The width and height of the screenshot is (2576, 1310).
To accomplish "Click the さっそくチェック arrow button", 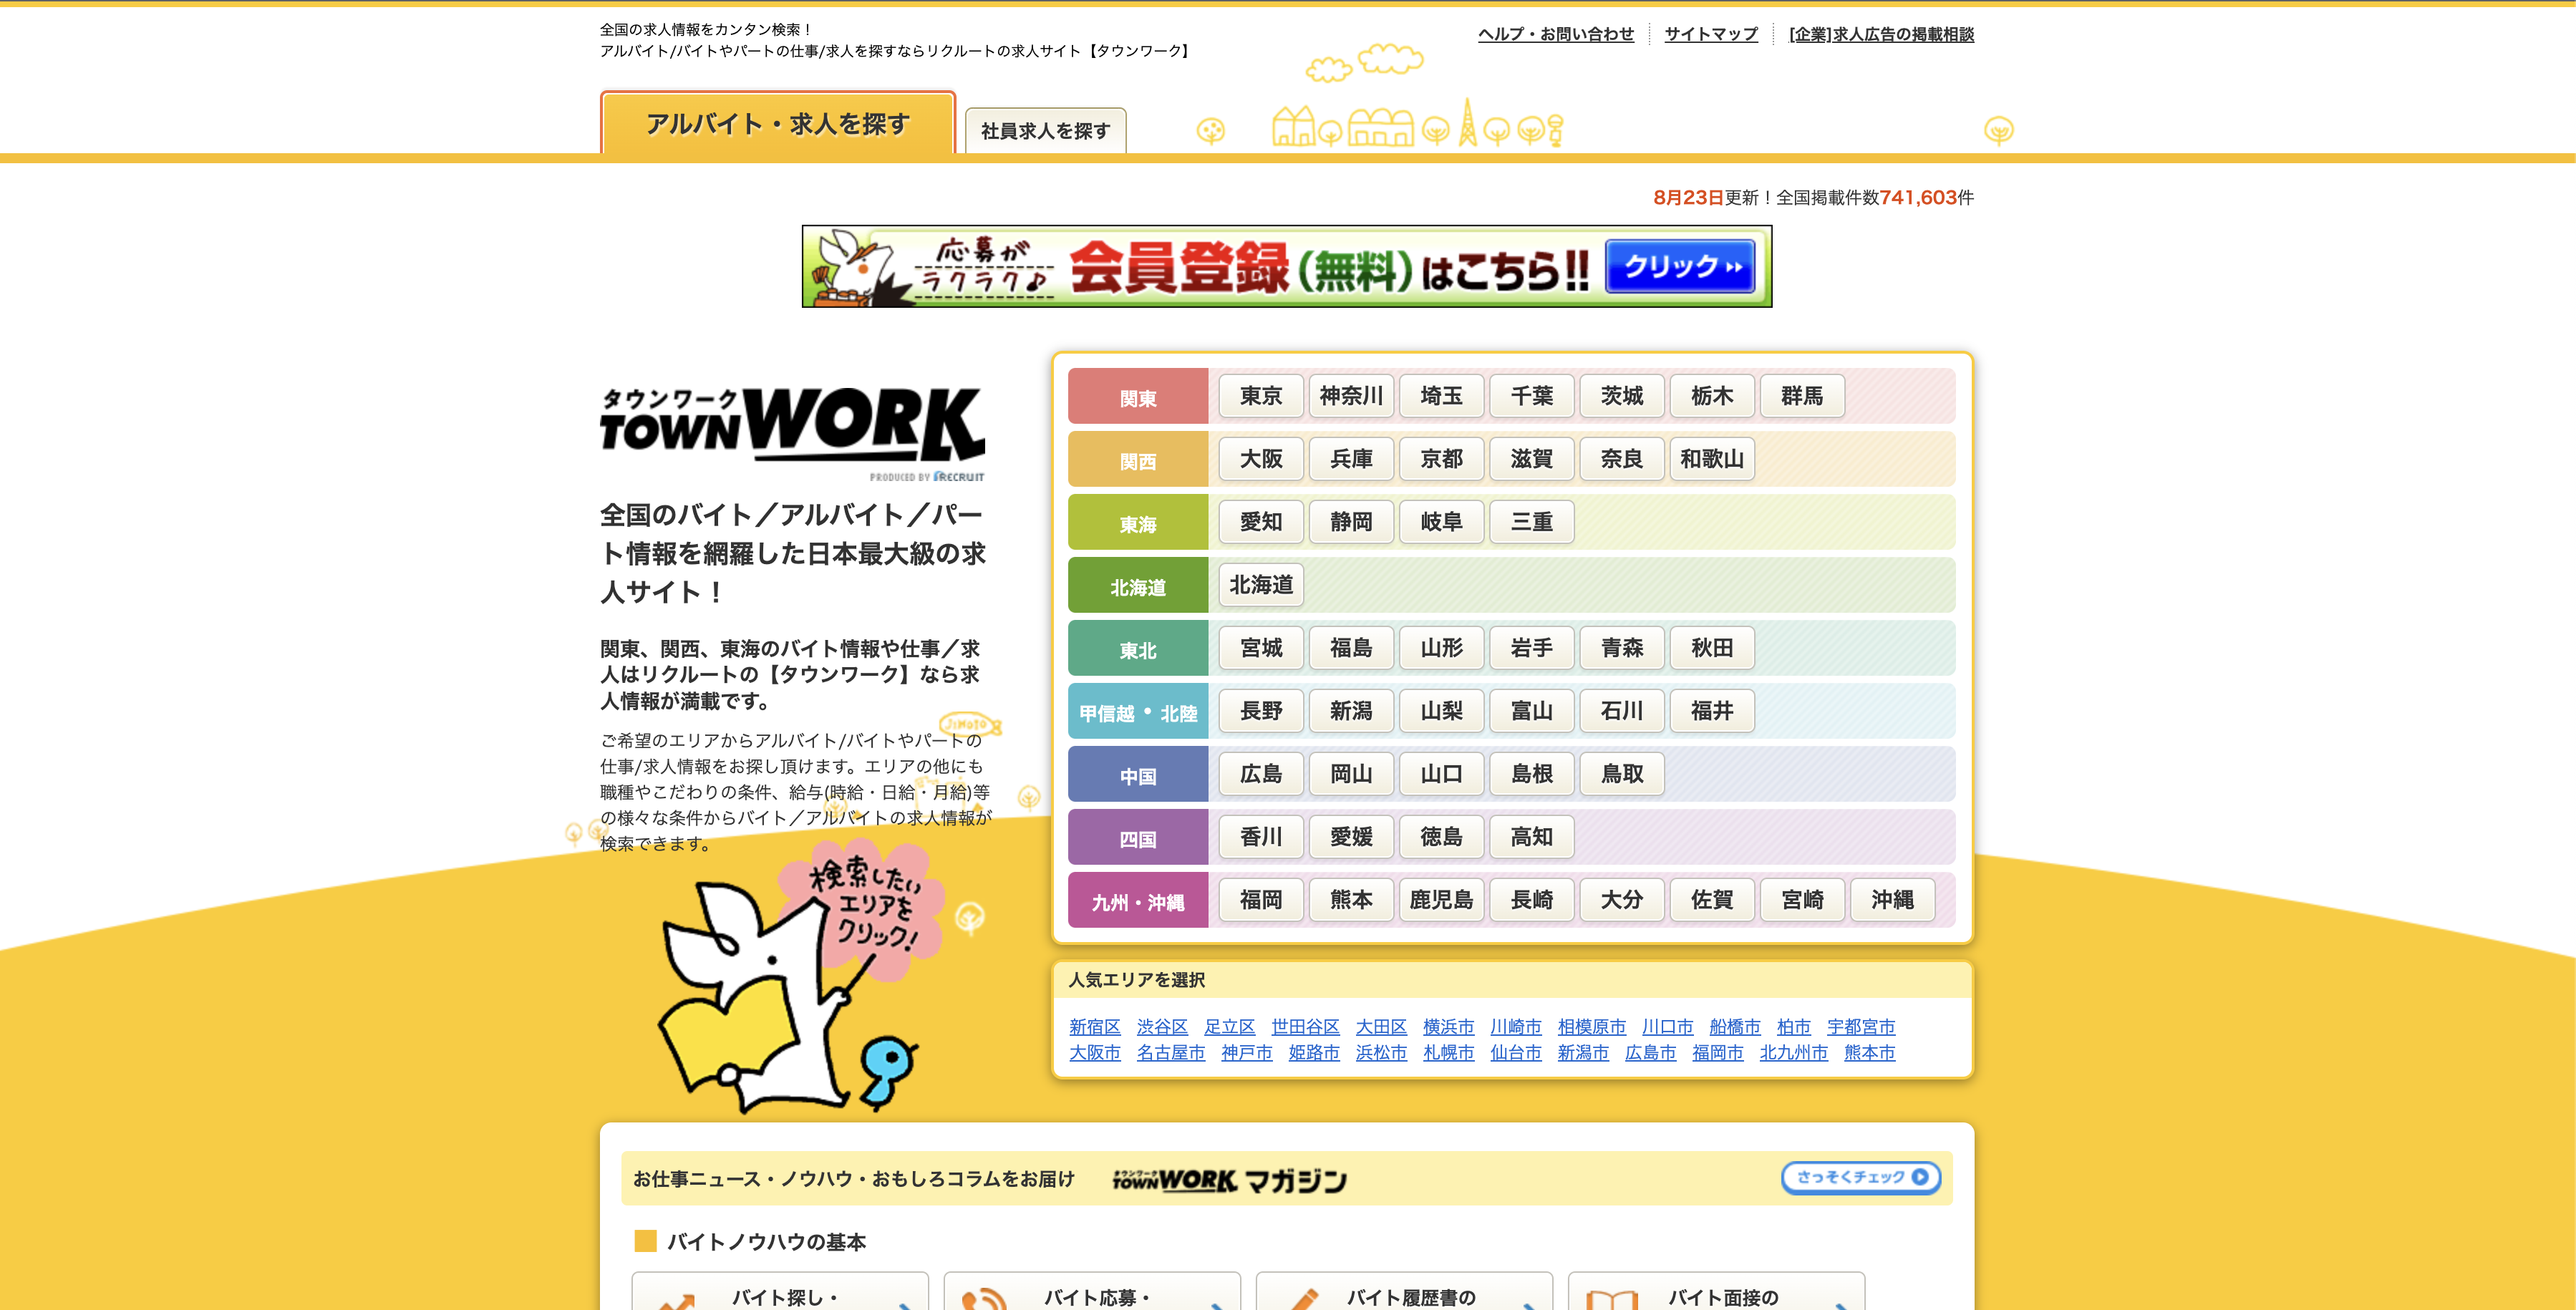I will pyautogui.click(x=1860, y=1177).
